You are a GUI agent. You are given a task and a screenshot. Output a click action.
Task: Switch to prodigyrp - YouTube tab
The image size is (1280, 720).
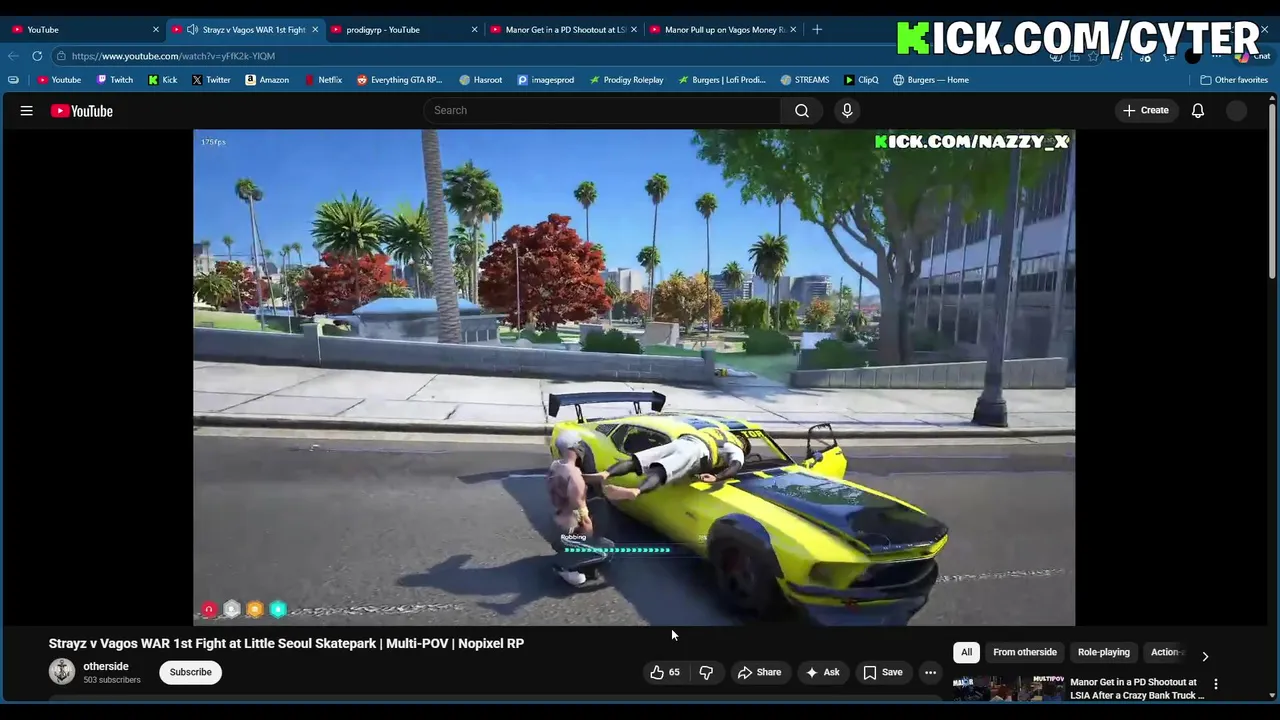402,29
